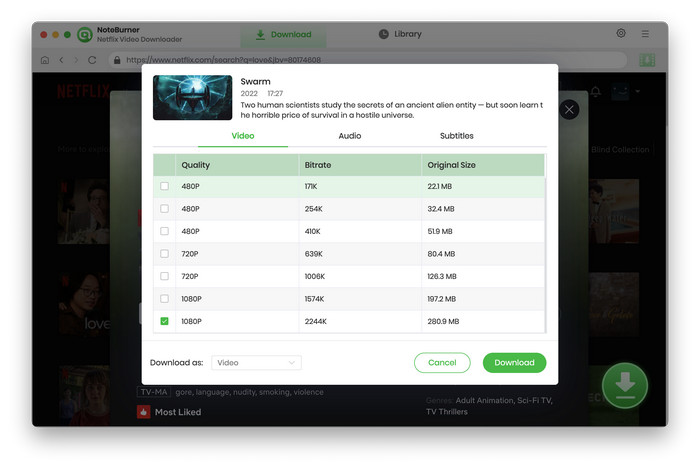Screen dimensions: 700x469
Task: Click the Netflix notification bell icon
Action: [596, 91]
